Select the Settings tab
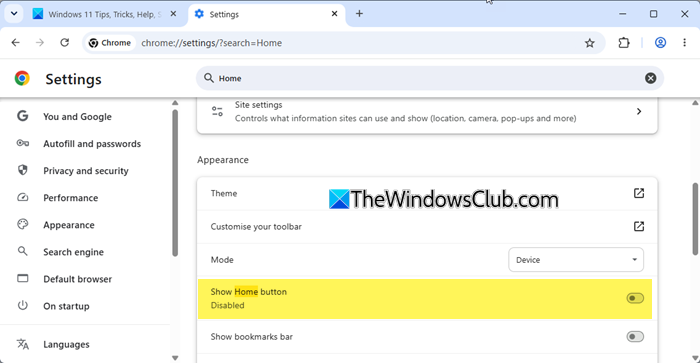The width and height of the screenshot is (700, 363). (267, 14)
